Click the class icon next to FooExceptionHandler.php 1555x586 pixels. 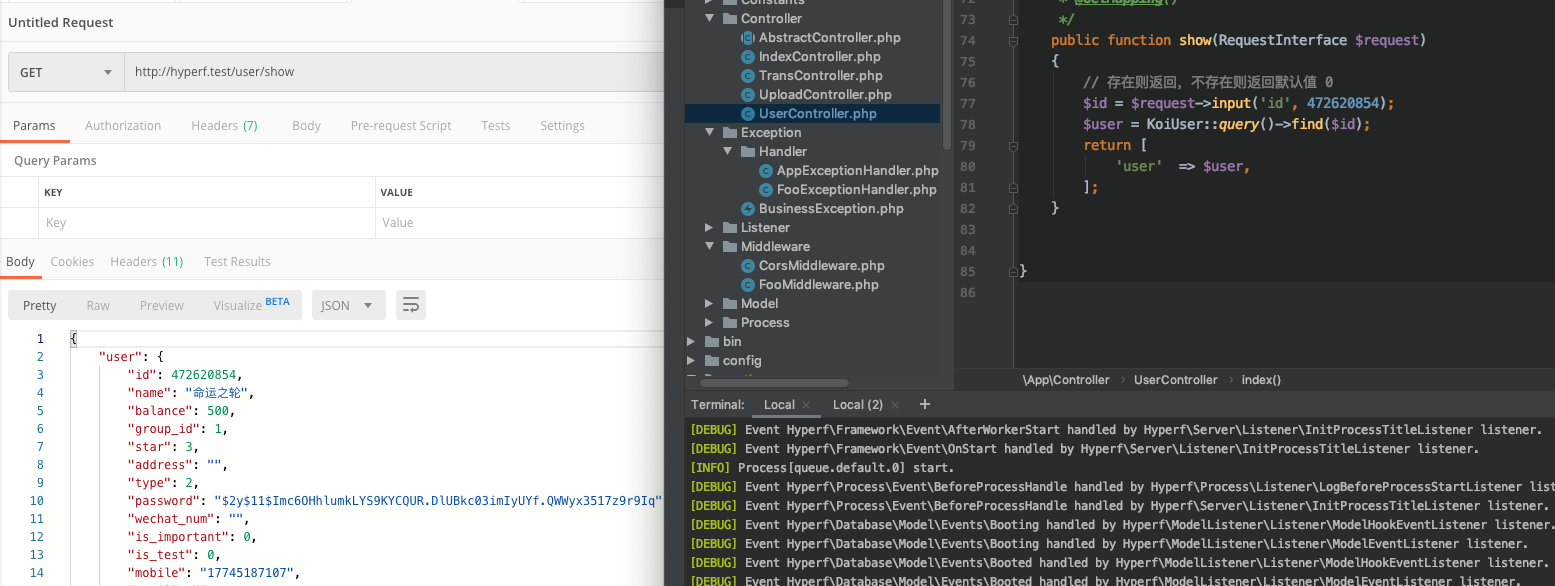765,189
